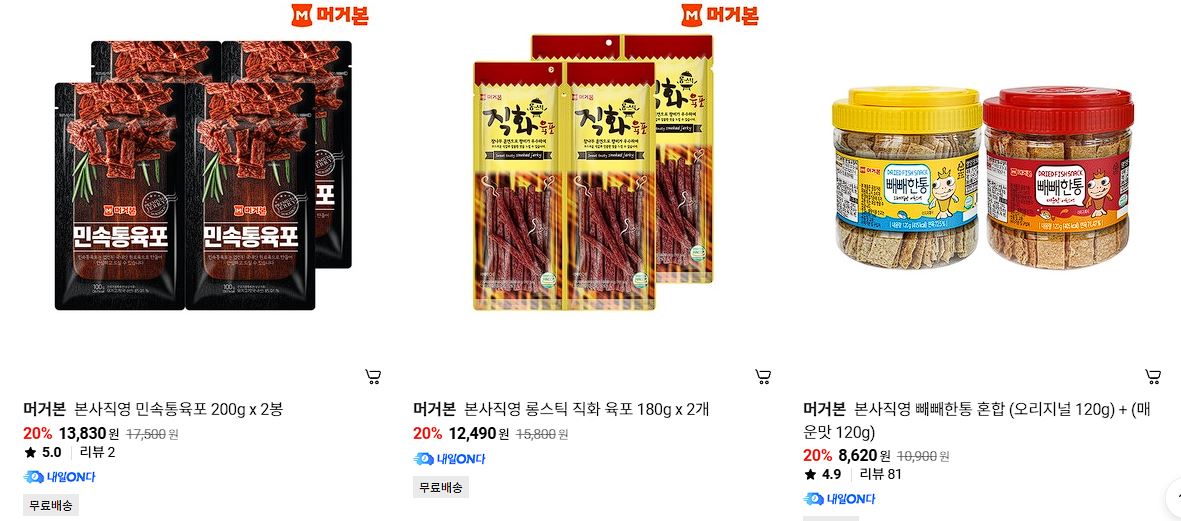Click cart icon for 빼빼한통 혼합 product
This screenshot has height=521, width=1181.
pos(1152,376)
